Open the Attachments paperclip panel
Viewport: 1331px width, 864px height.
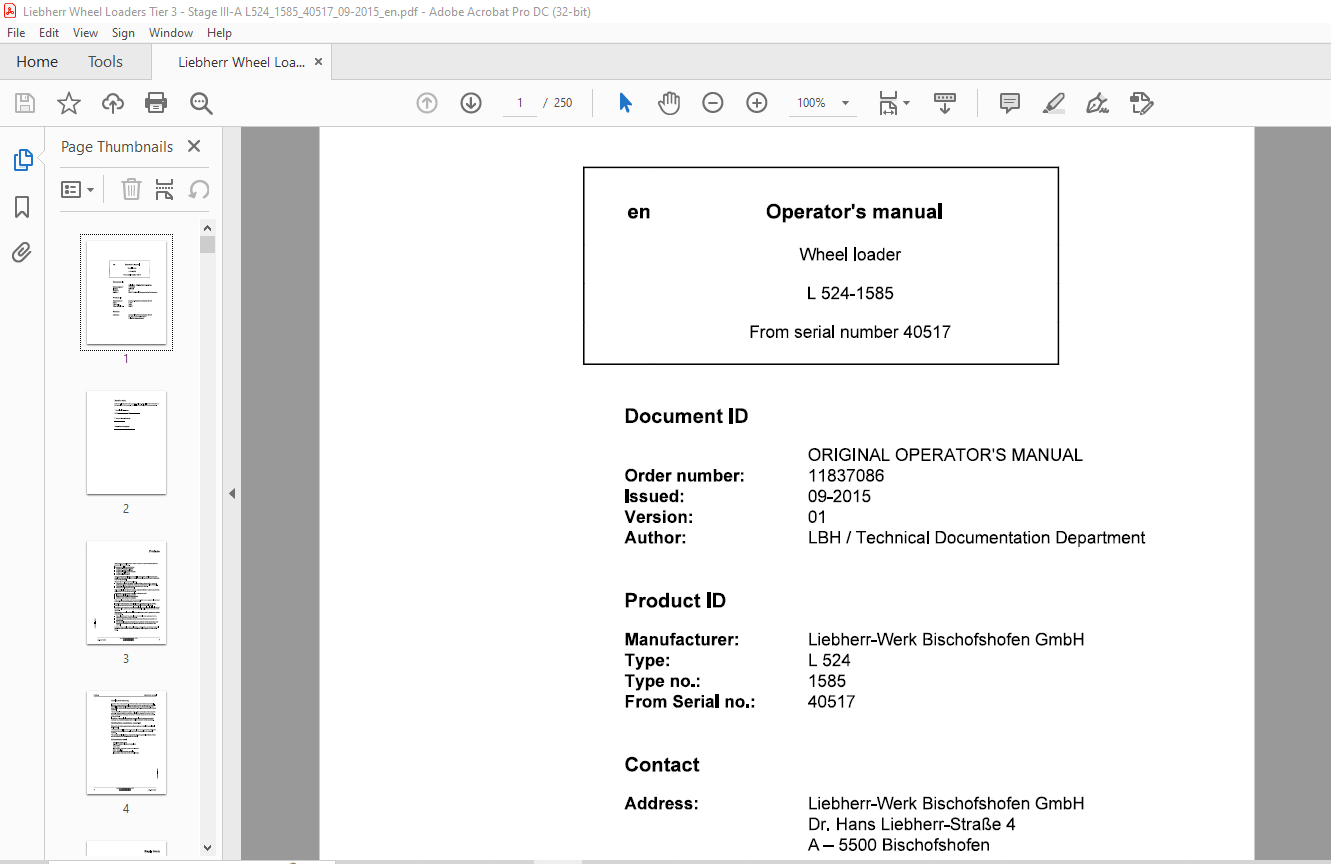(22, 252)
